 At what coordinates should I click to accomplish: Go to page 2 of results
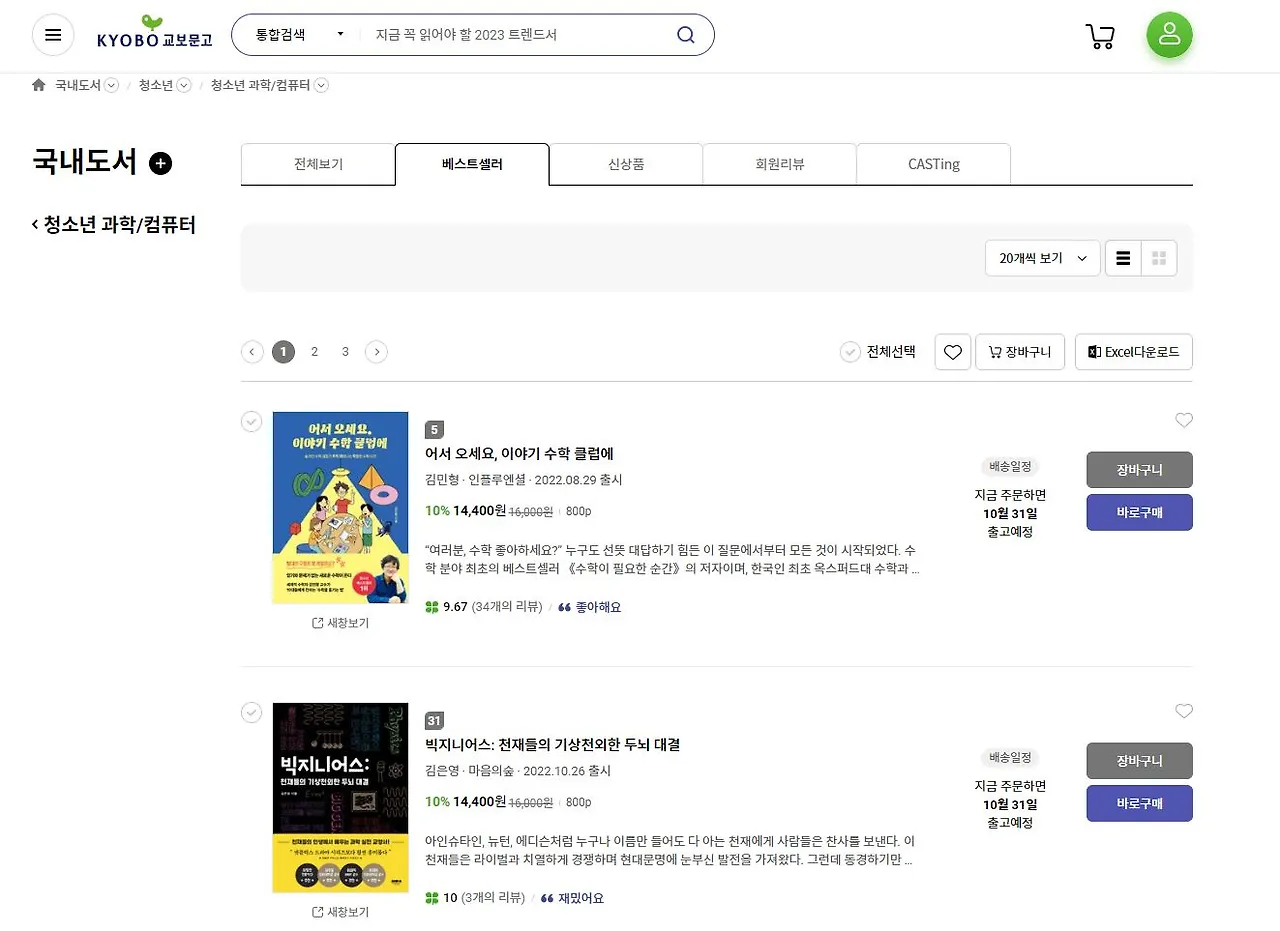314,351
